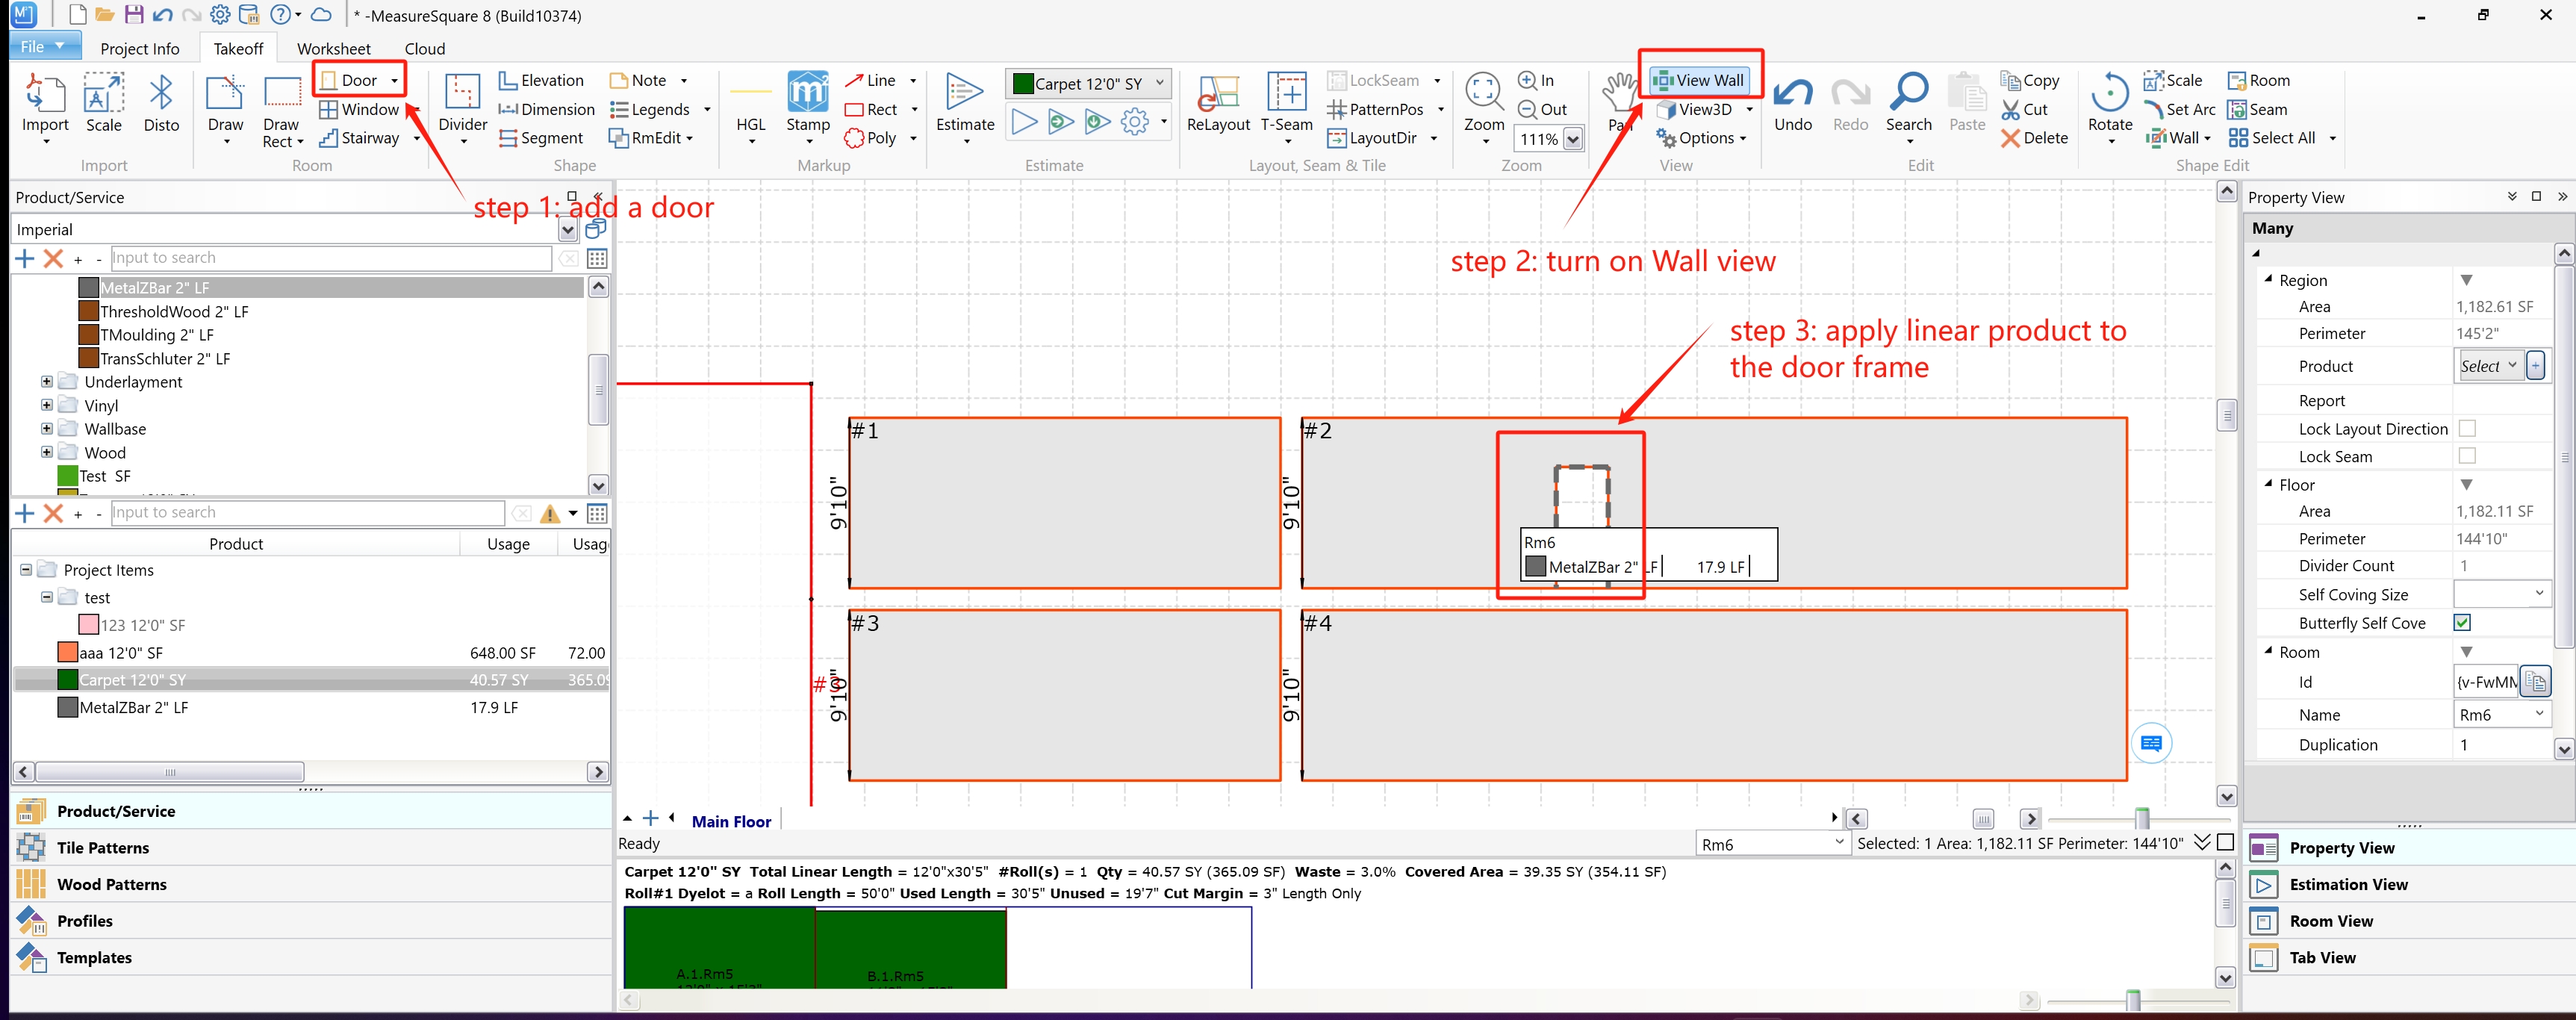Click the green Carpet 12'0" SY color swatch
The width and height of the screenshot is (2576, 1020).
tap(68, 680)
